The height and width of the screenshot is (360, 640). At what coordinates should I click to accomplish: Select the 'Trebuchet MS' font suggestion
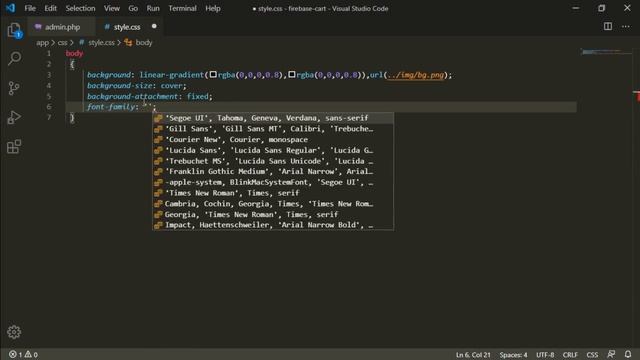[x=273, y=161]
